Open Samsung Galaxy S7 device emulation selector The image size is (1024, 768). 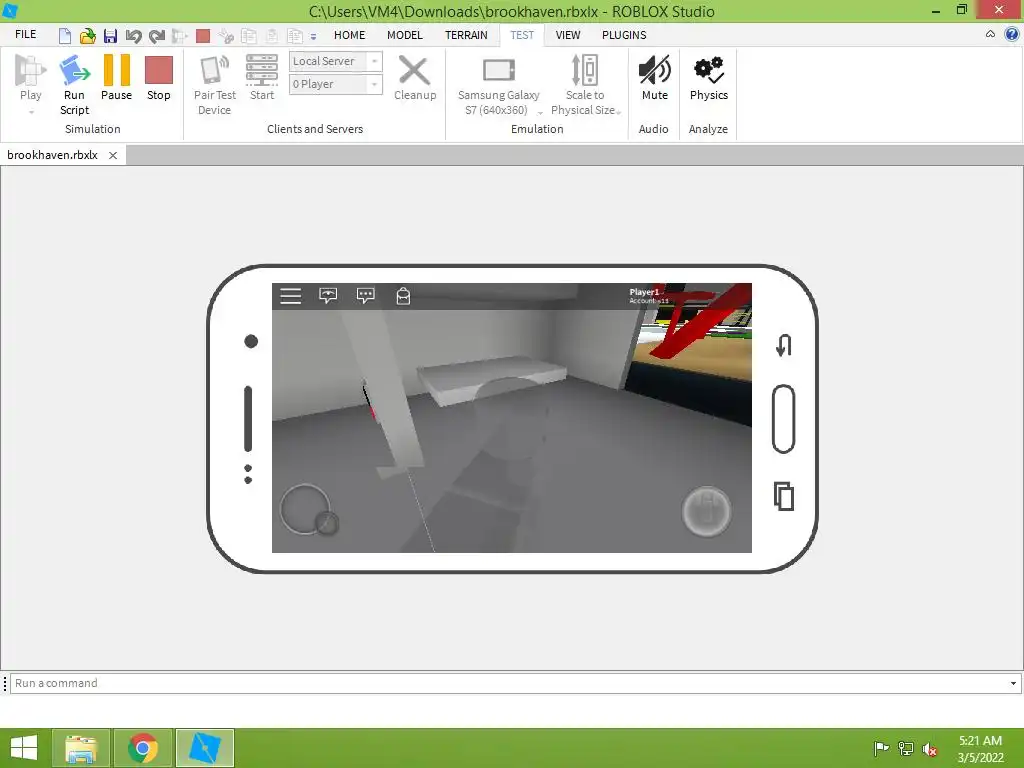point(499,85)
